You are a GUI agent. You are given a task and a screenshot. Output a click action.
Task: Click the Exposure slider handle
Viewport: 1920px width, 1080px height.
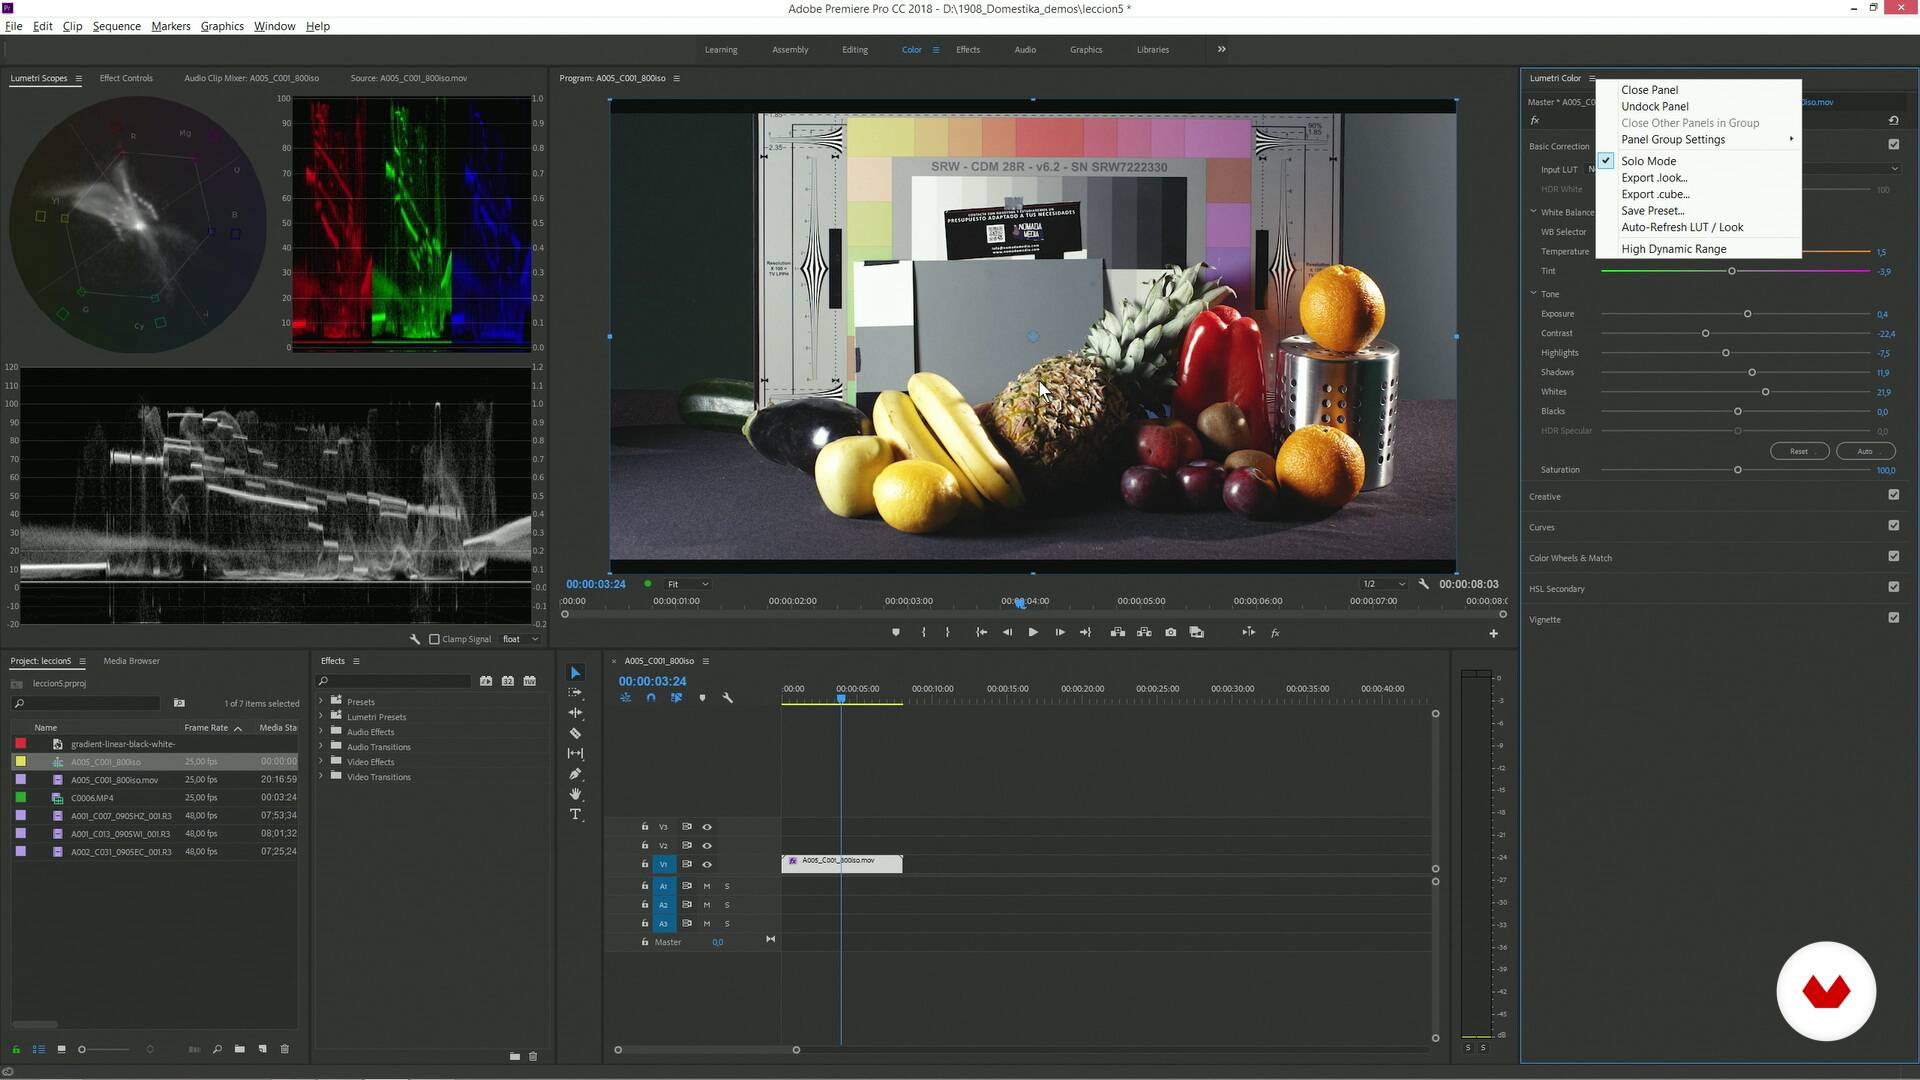pos(1747,314)
